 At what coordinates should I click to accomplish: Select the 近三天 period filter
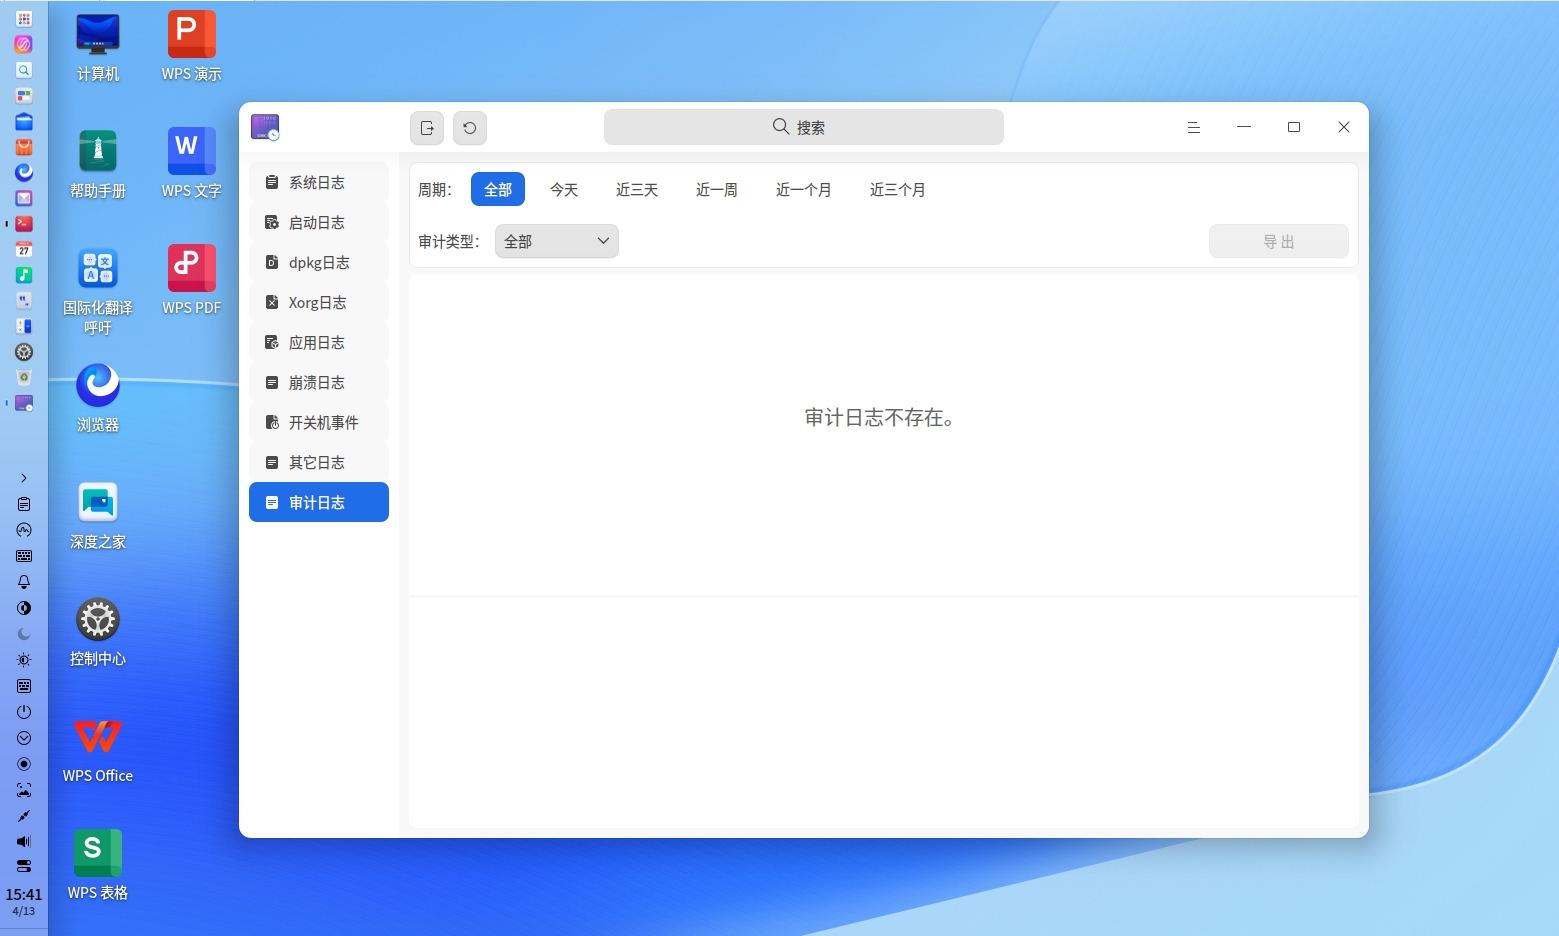[x=637, y=189]
